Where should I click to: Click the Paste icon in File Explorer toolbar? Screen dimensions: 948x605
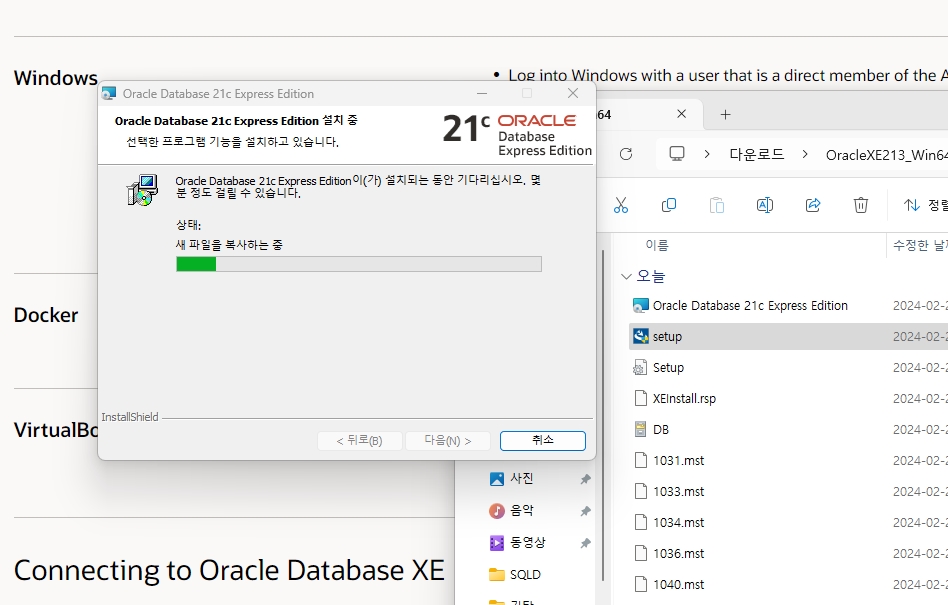point(716,205)
